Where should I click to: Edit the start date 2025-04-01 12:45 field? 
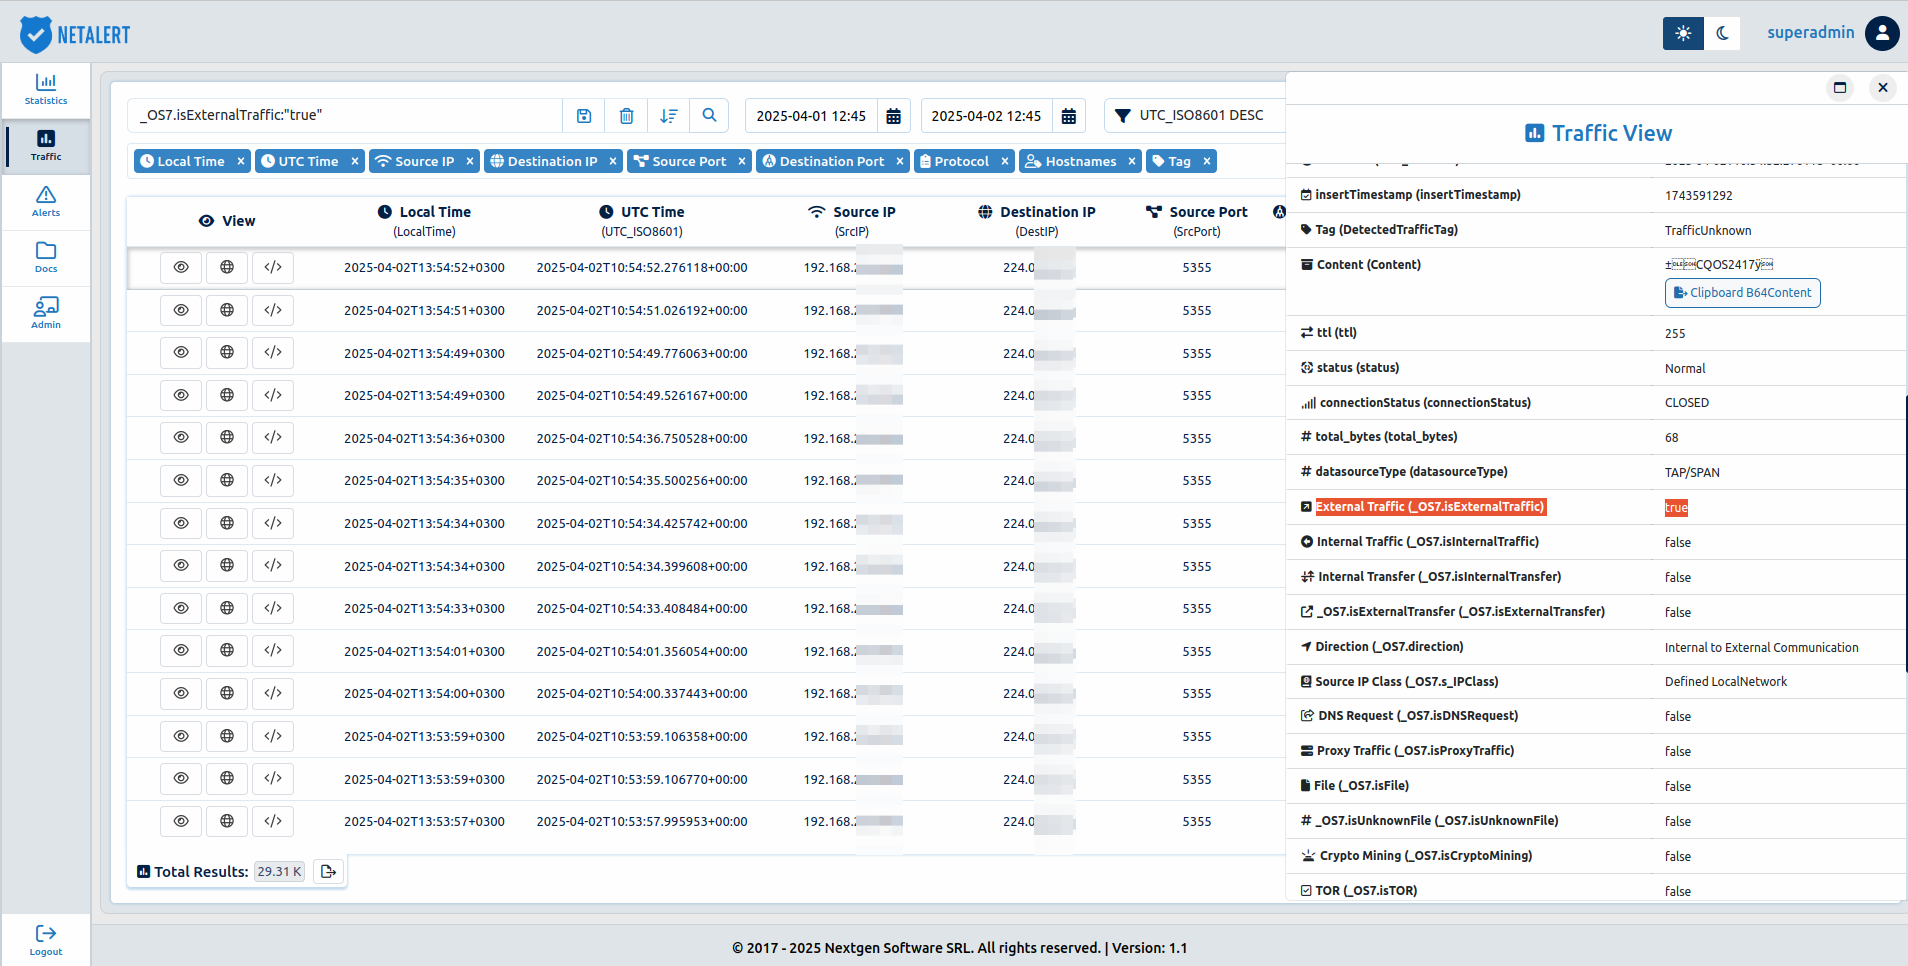pos(811,116)
